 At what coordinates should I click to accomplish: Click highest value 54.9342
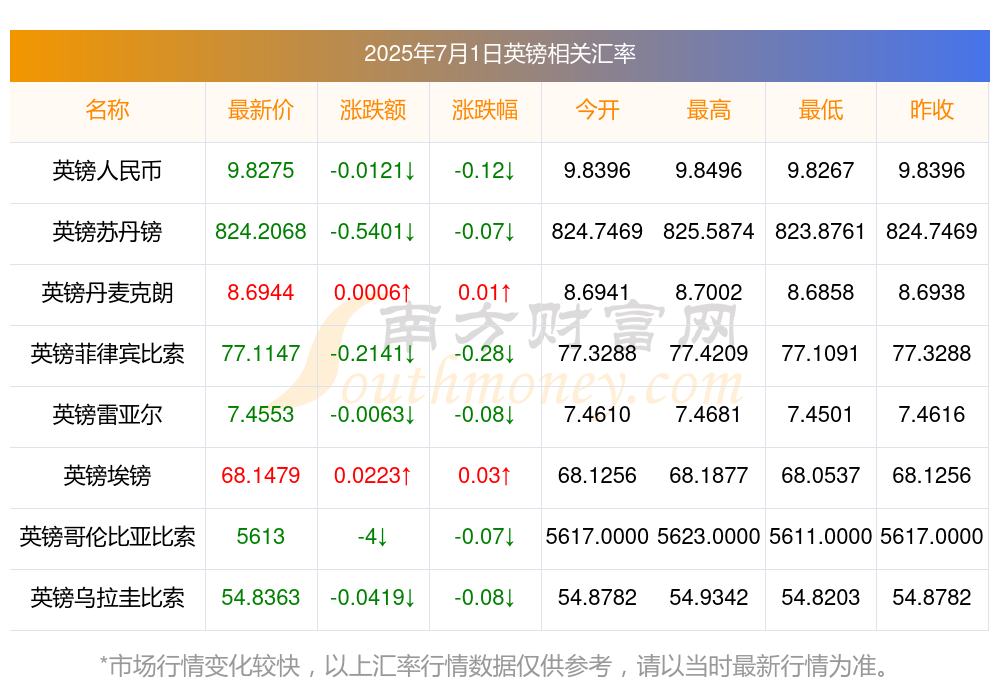[709, 598]
